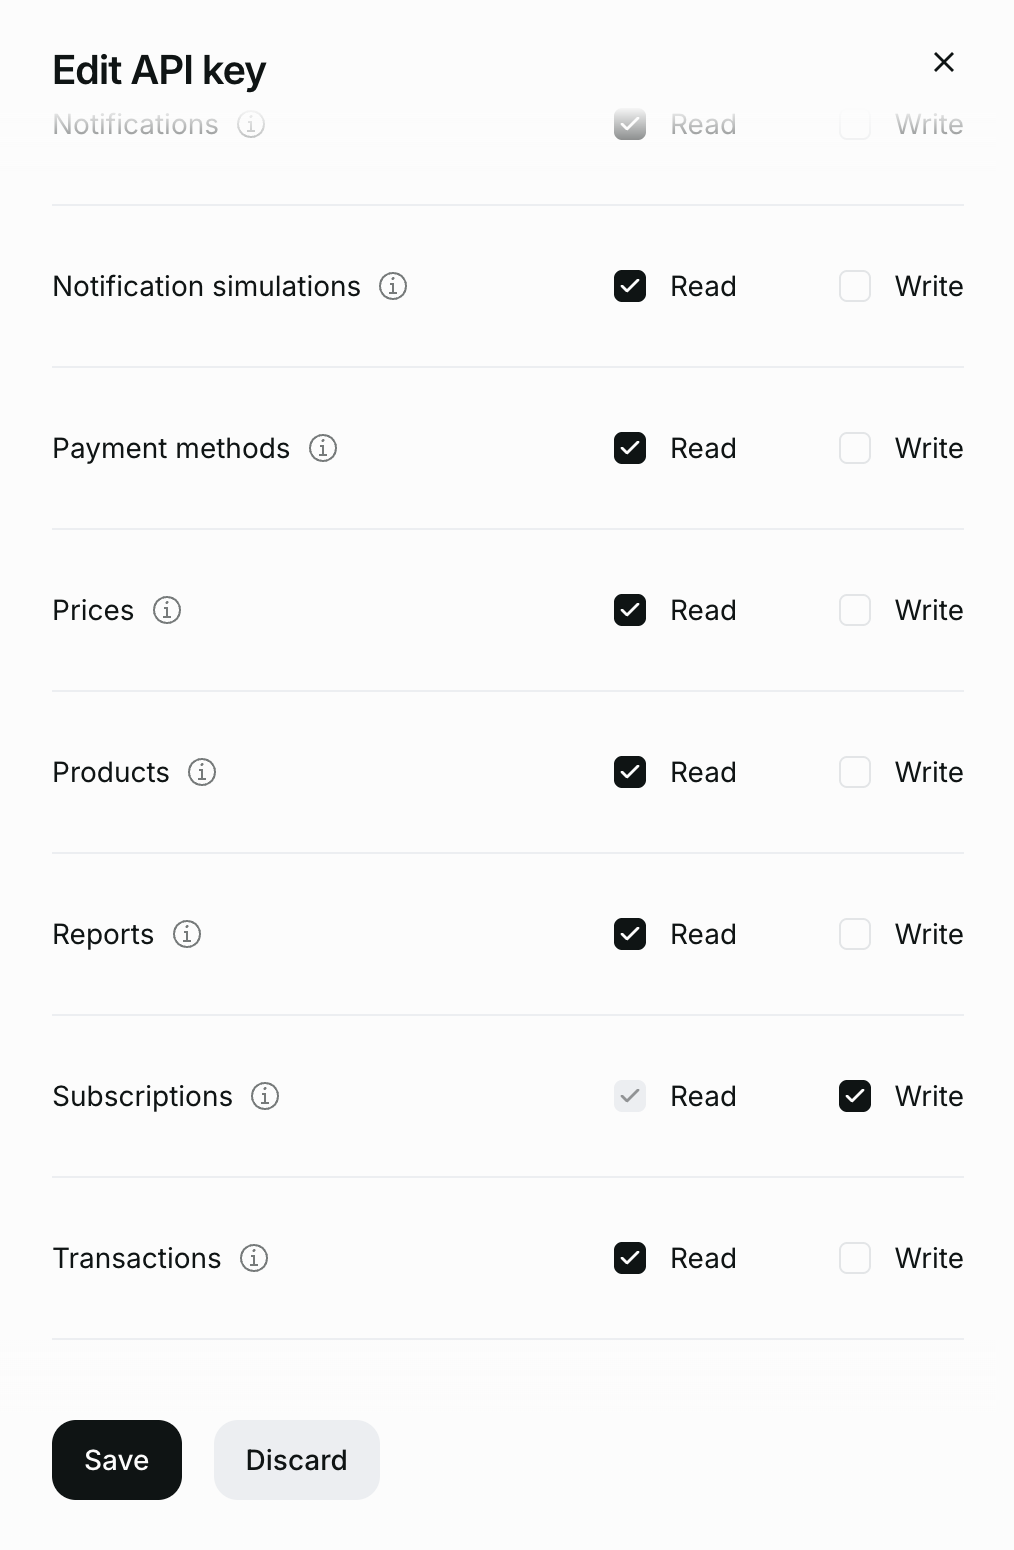1014x1550 pixels.
Task: Enable Write for Notification simulations
Action: coord(855,286)
